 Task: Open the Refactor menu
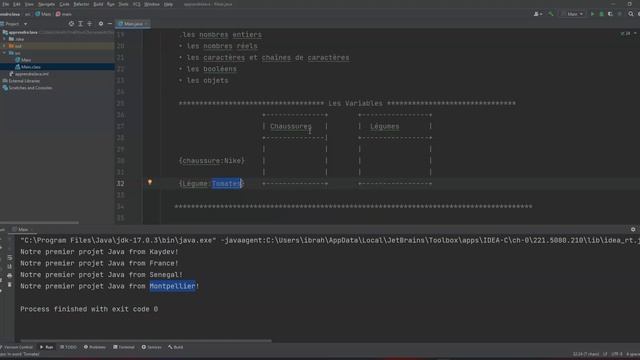point(81,4)
